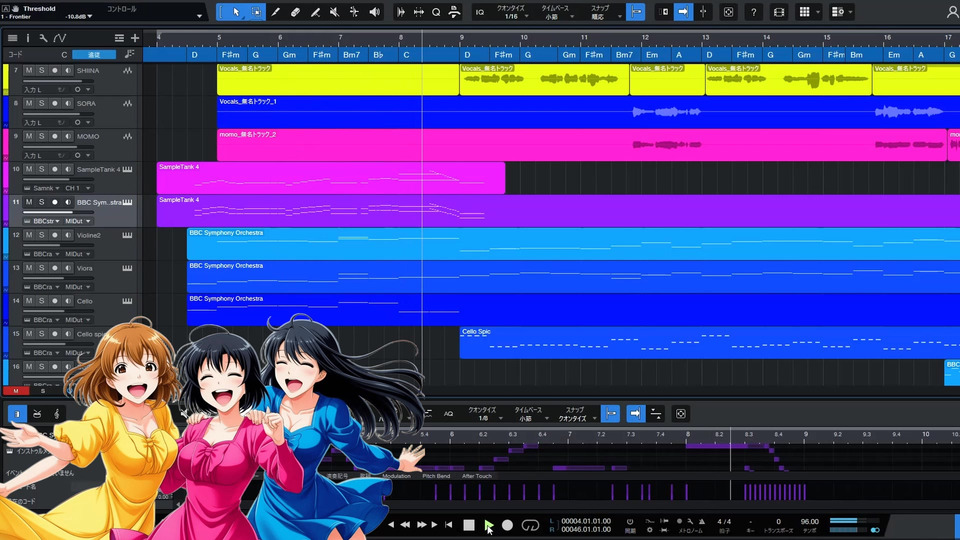960x540 pixels.
Task: Click the zoom magnifier icon in toolbar
Action: [x=436, y=12]
